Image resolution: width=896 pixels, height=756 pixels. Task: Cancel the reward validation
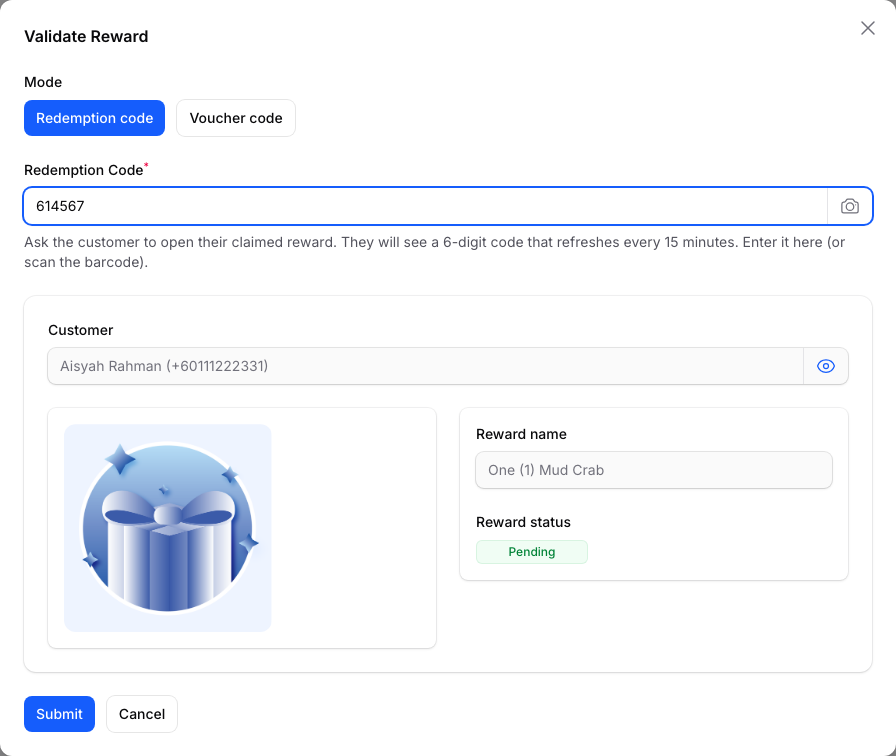[x=142, y=714]
